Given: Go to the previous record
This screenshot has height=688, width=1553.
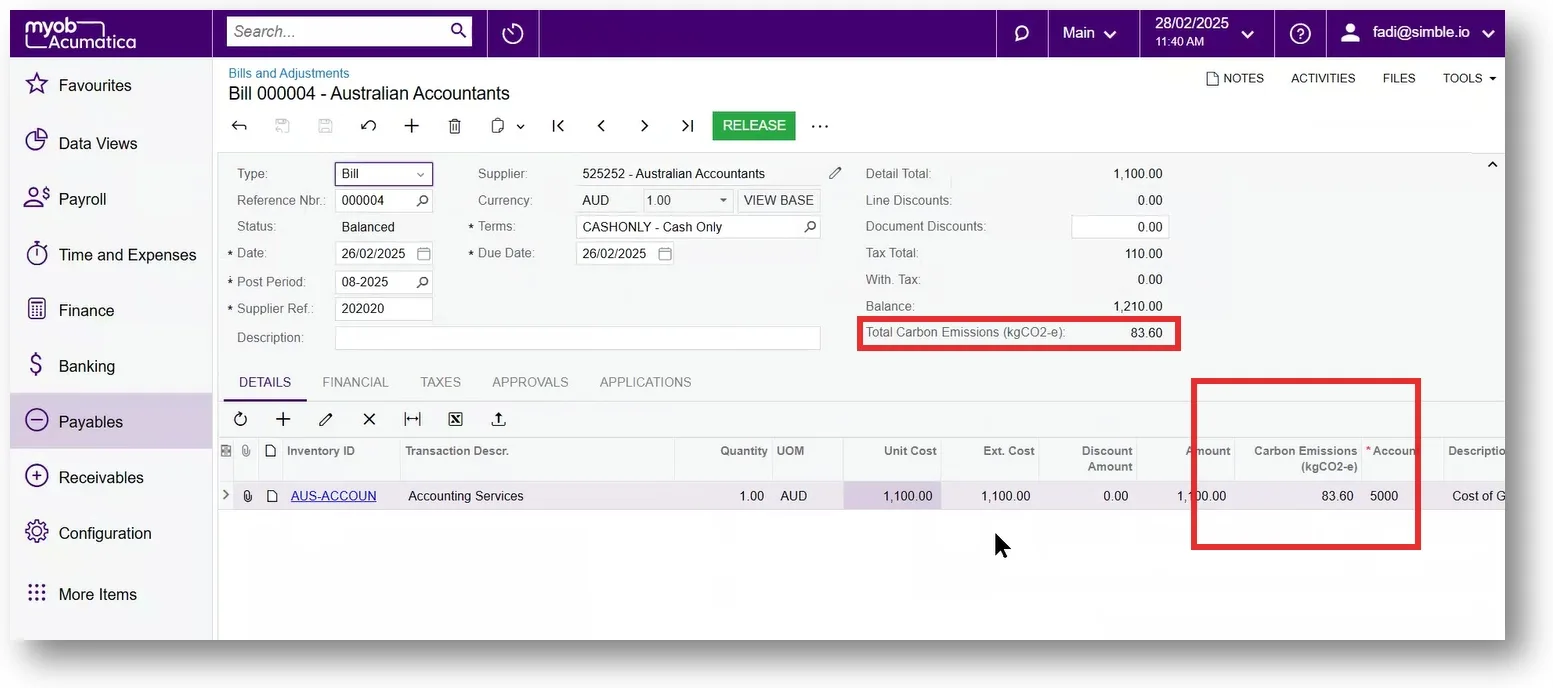Looking at the screenshot, I should [601, 126].
